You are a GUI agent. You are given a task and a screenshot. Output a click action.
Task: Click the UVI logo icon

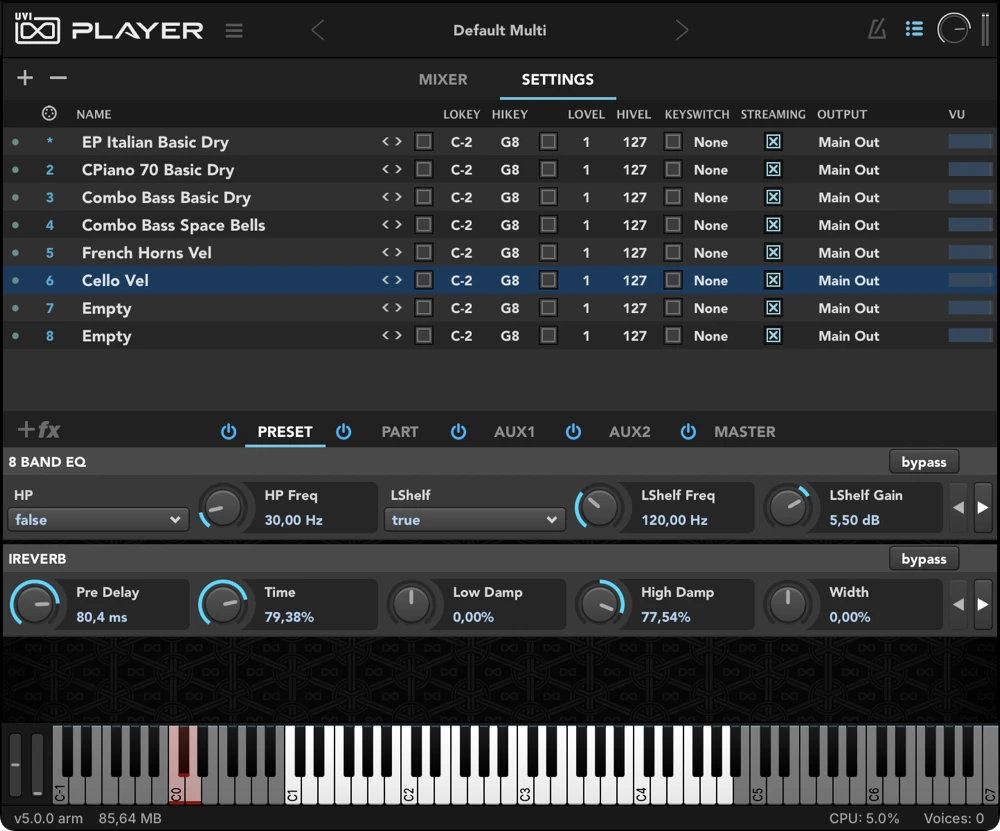37,29
